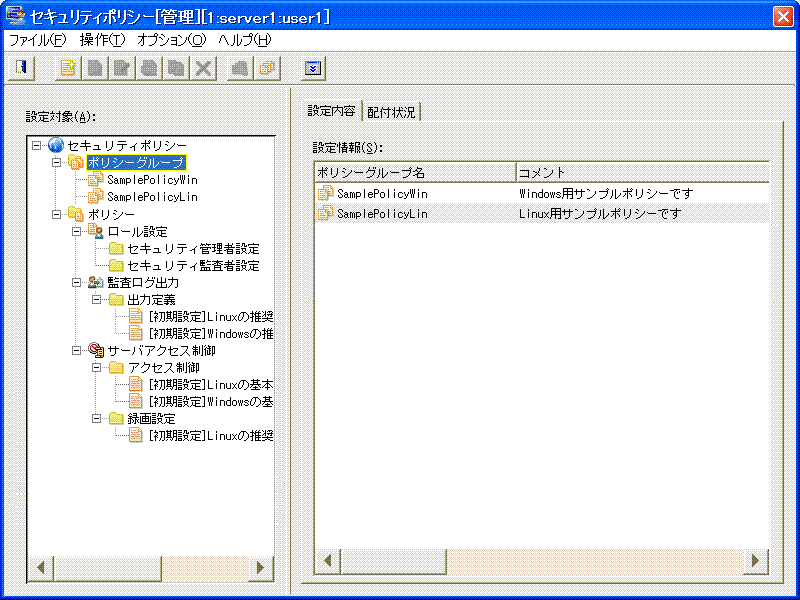Switch to the 設定内容 tab

click(x=332, y=110)
